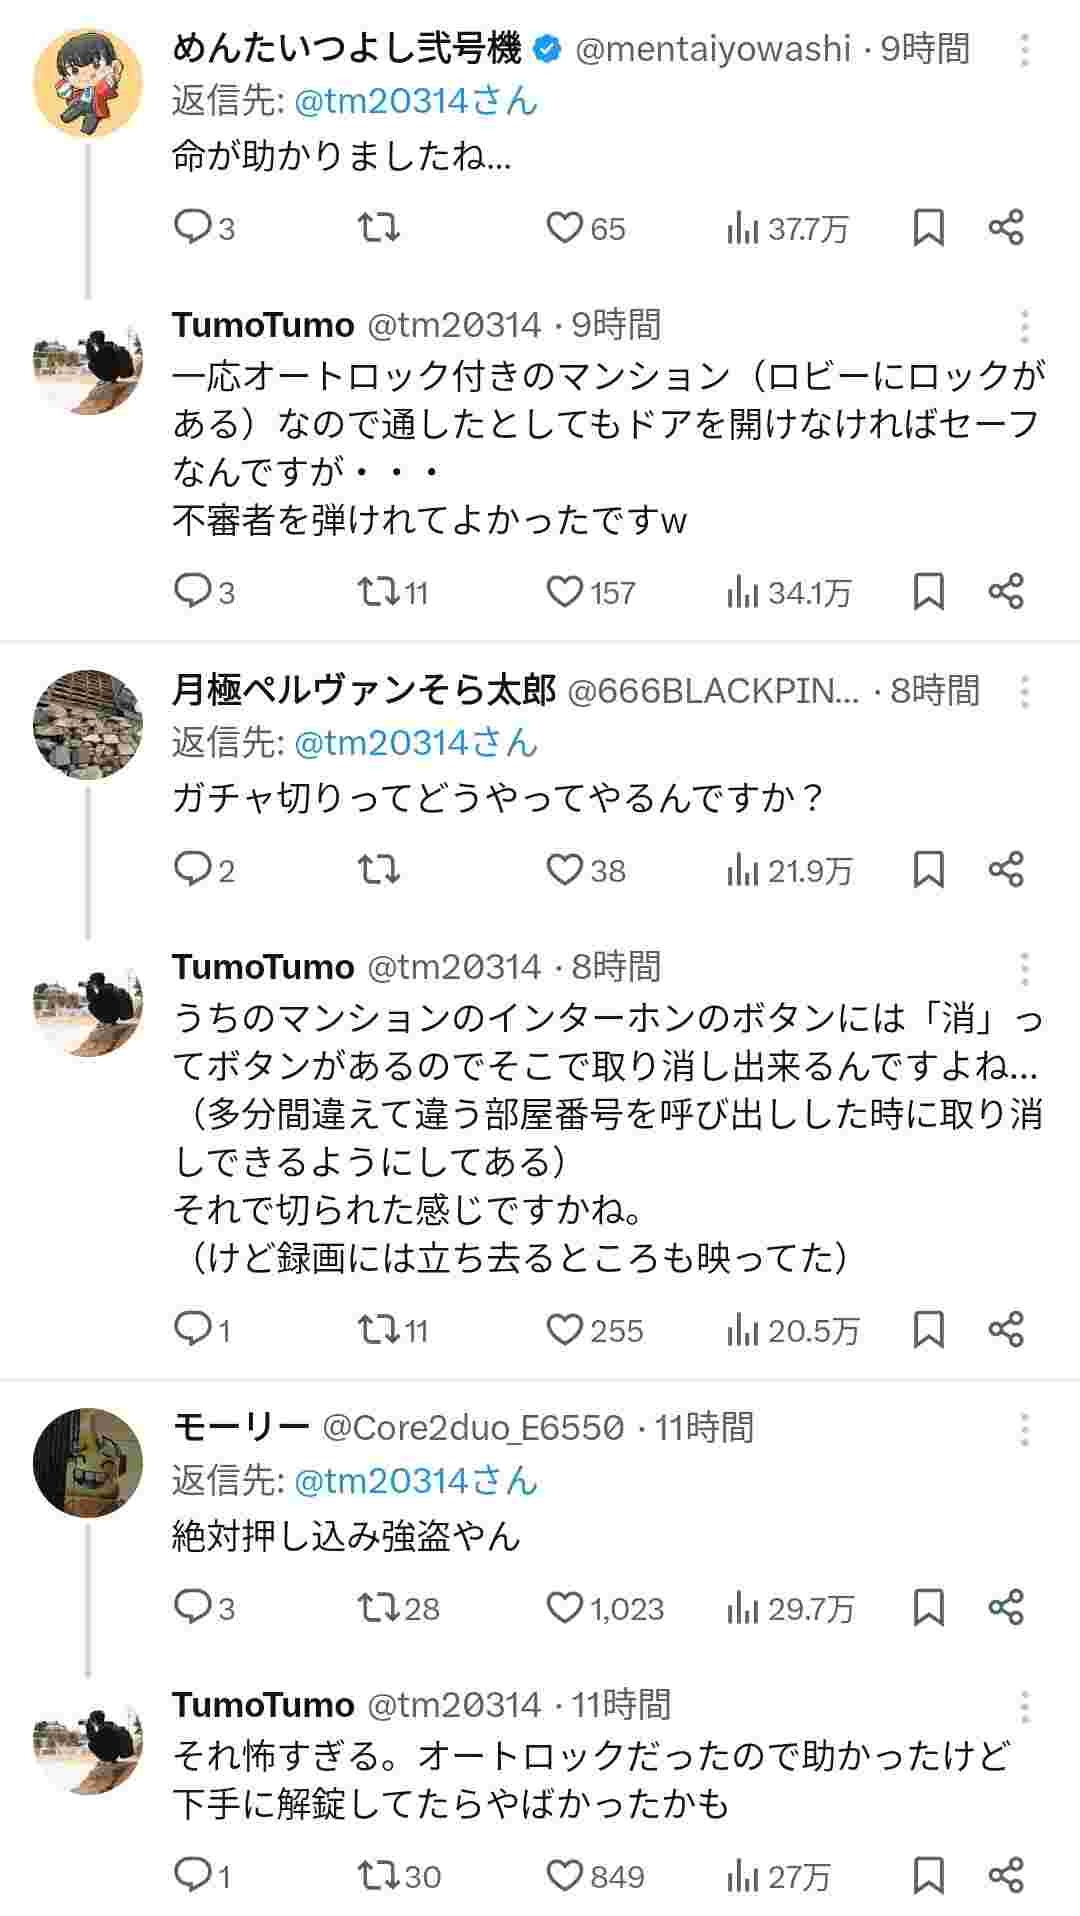The image size is (1080, 1916).
Task: Retweet the post with 28 retweets
Action: 379,1607
